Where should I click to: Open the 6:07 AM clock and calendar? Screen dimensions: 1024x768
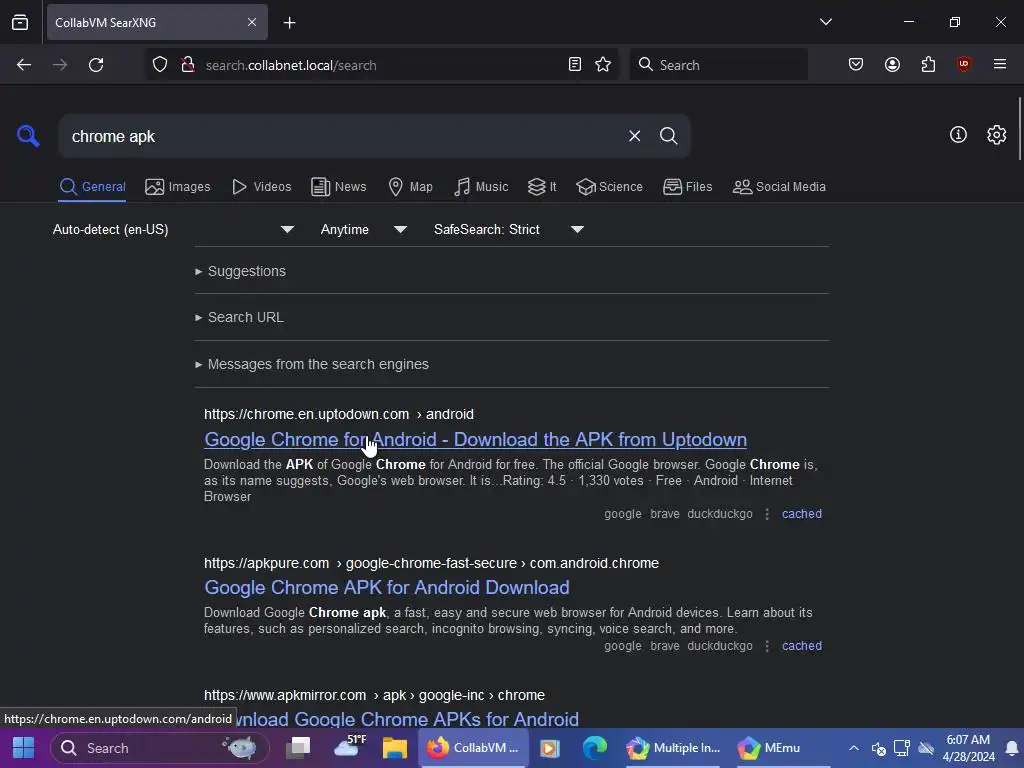pyautogui.click(x=968, y=748)
